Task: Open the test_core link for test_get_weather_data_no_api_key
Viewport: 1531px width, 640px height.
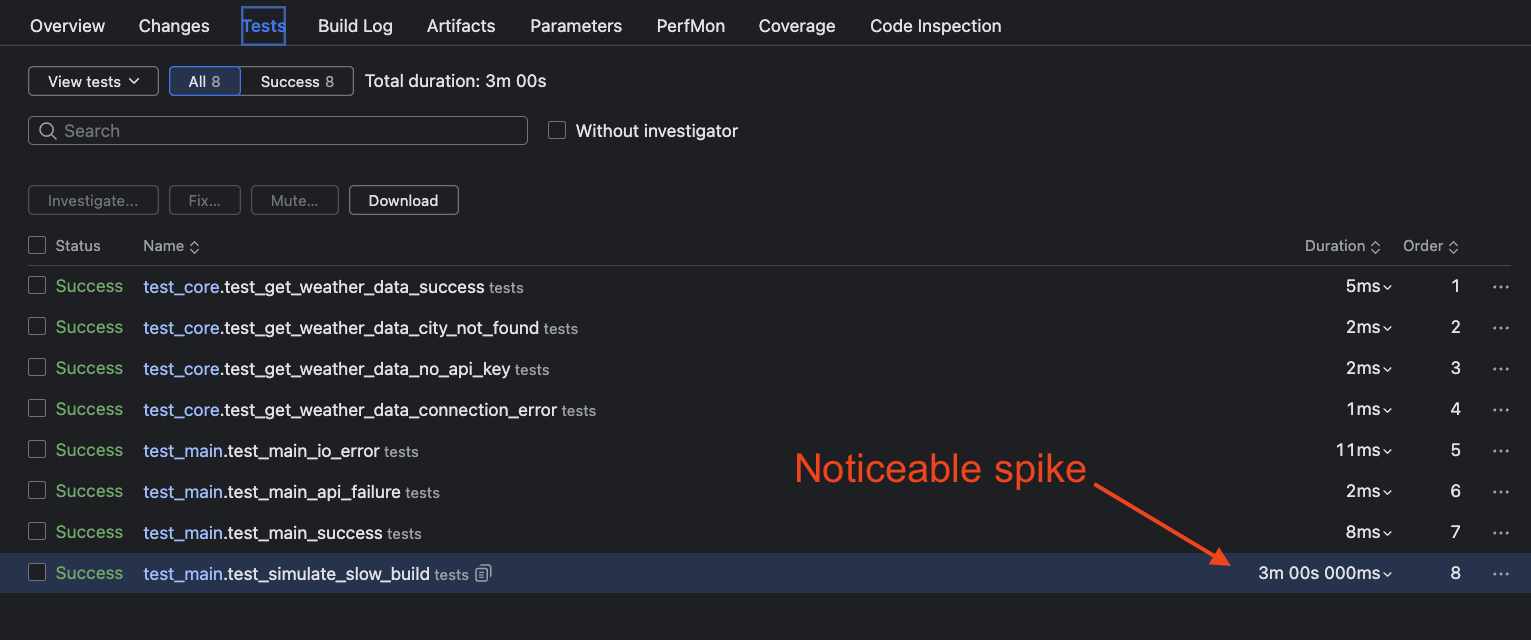Action: (x=181, y=369)
